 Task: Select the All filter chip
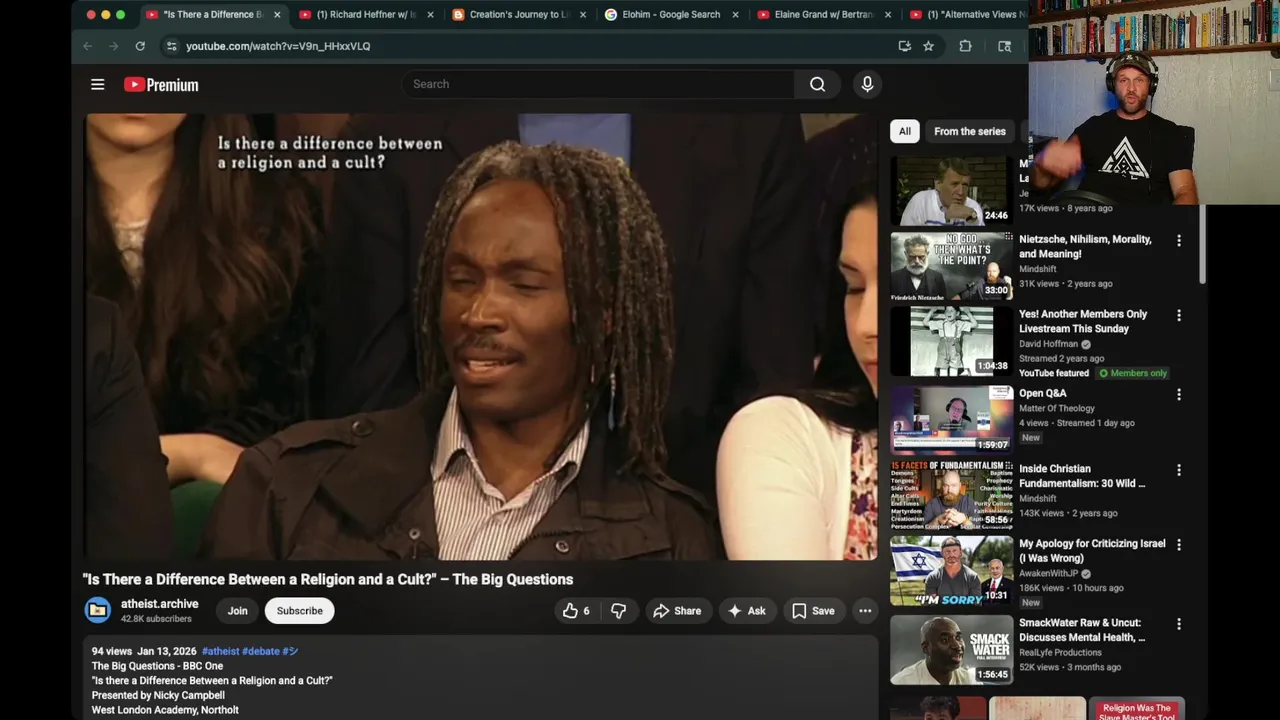904,131
